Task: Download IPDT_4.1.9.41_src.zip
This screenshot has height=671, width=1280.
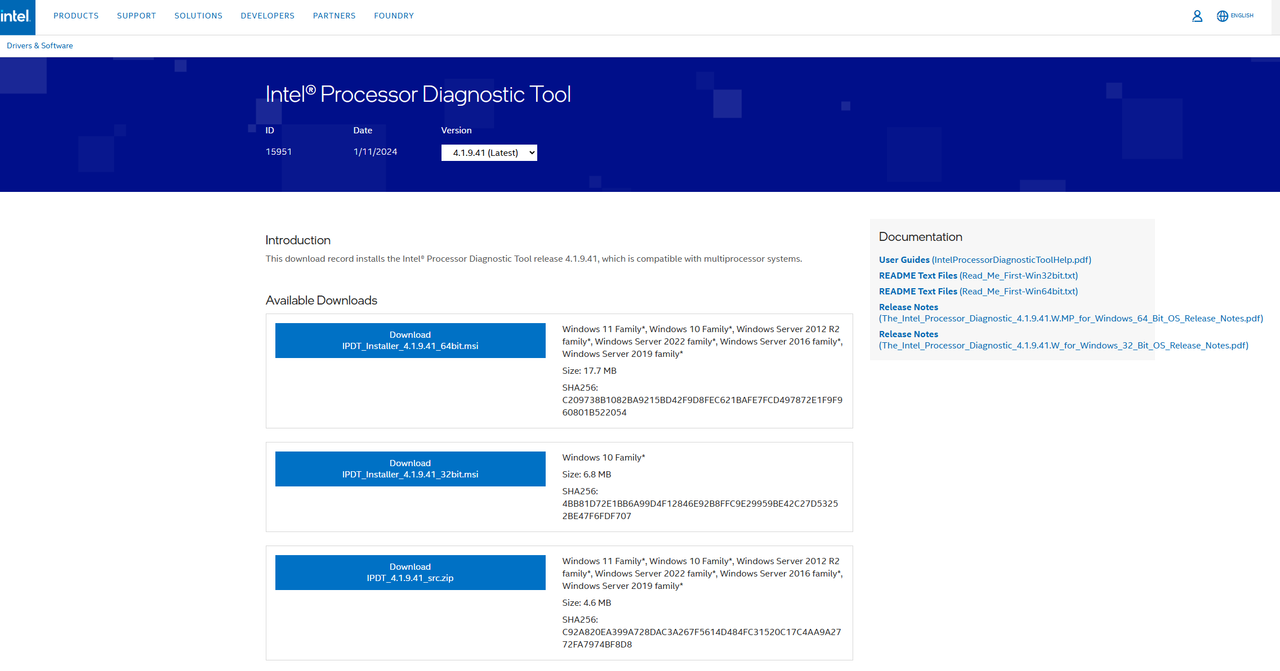Action: 410,572
